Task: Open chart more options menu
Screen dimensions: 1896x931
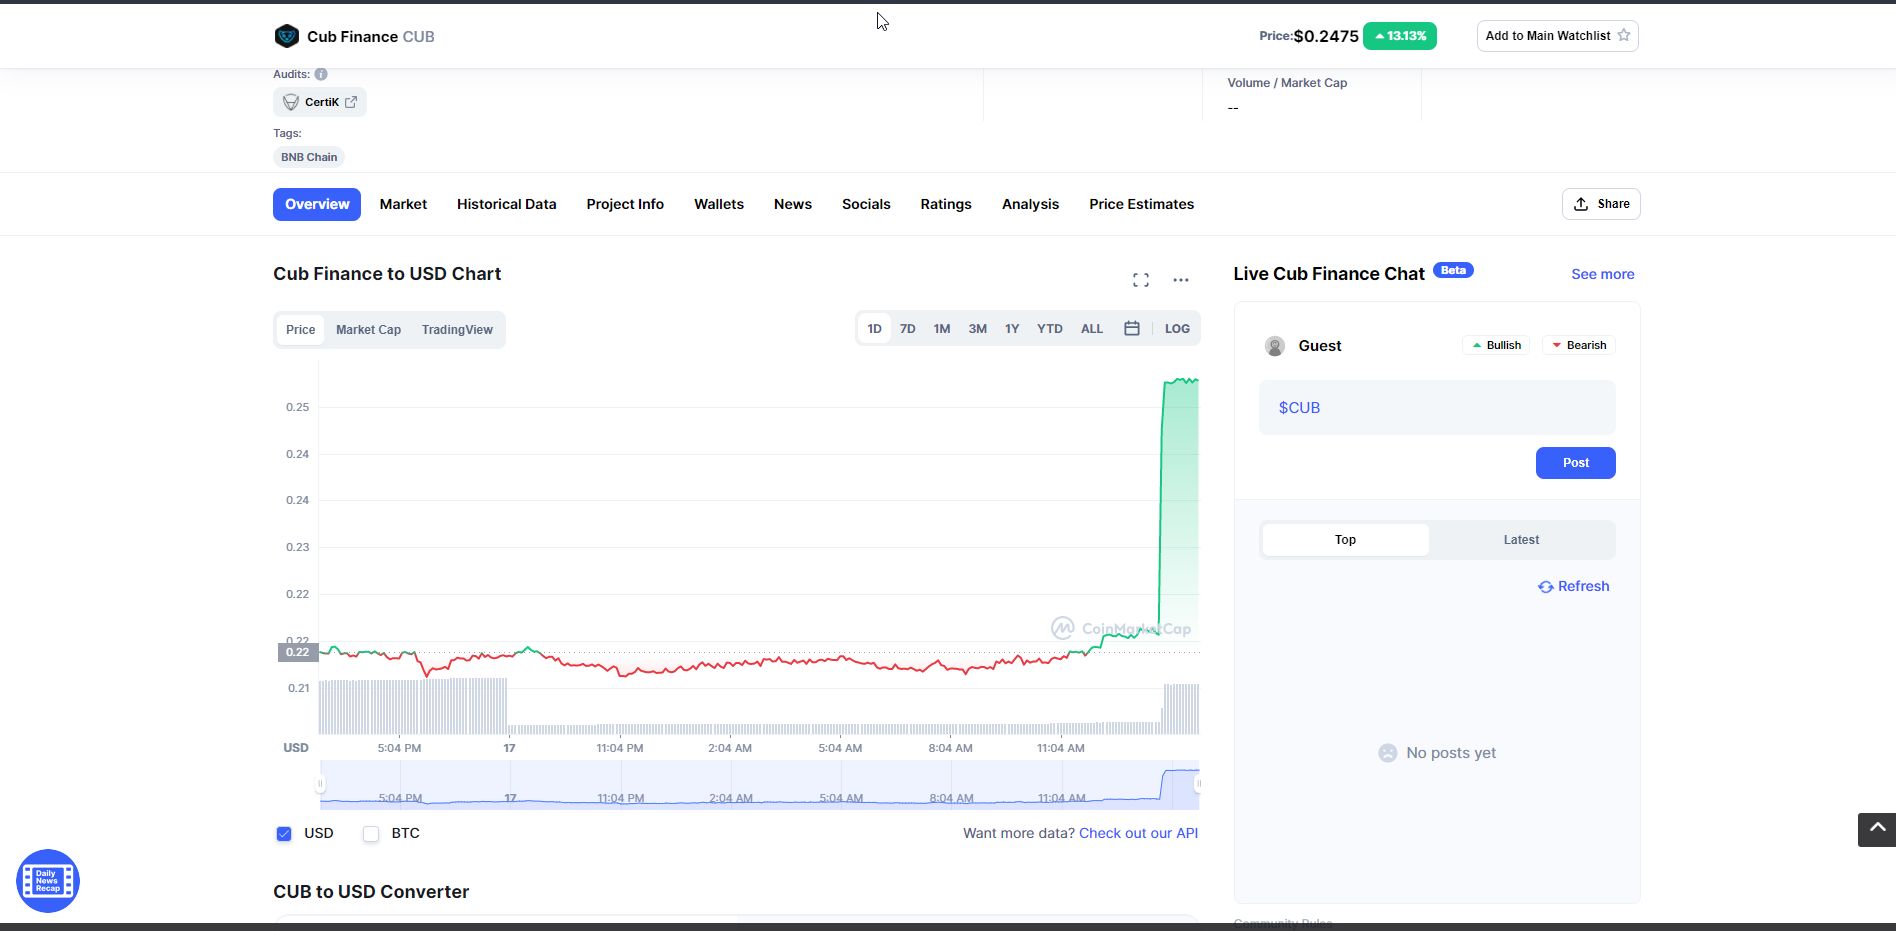Action: point(1181,280)
